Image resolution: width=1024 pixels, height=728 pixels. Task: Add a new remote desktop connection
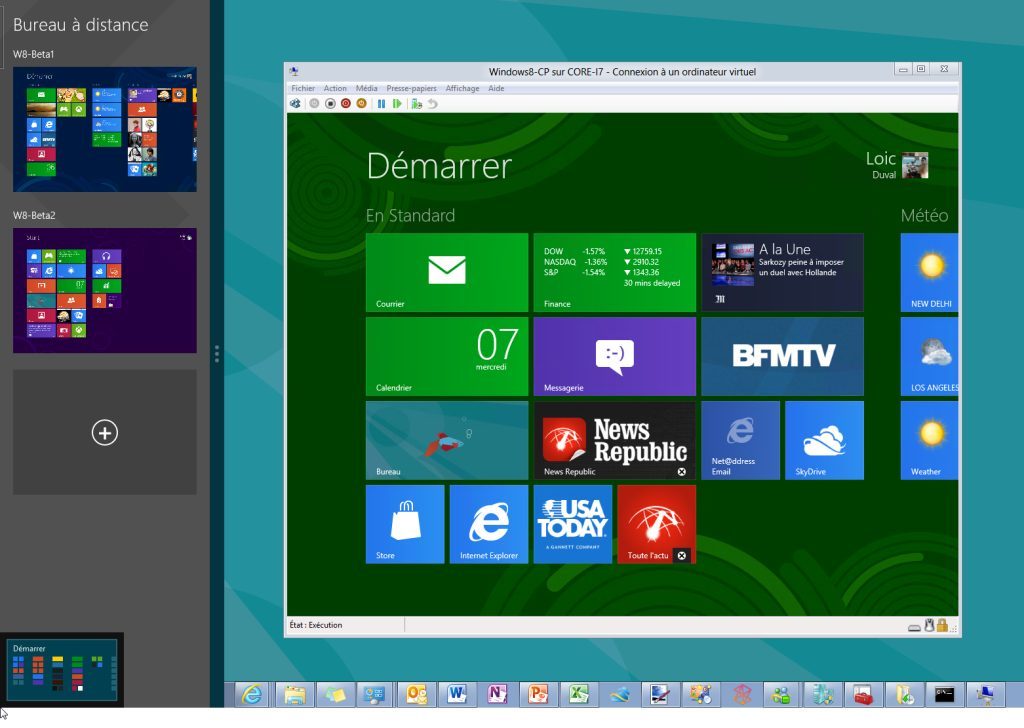pos(104,432)
